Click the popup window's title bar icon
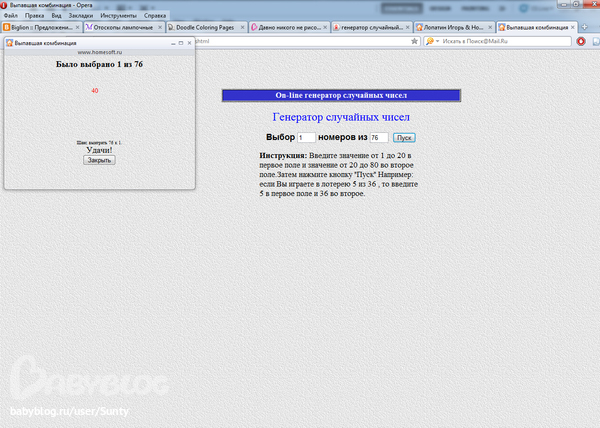The height and width of the screenshot is (428, 600). pos(10,44)
